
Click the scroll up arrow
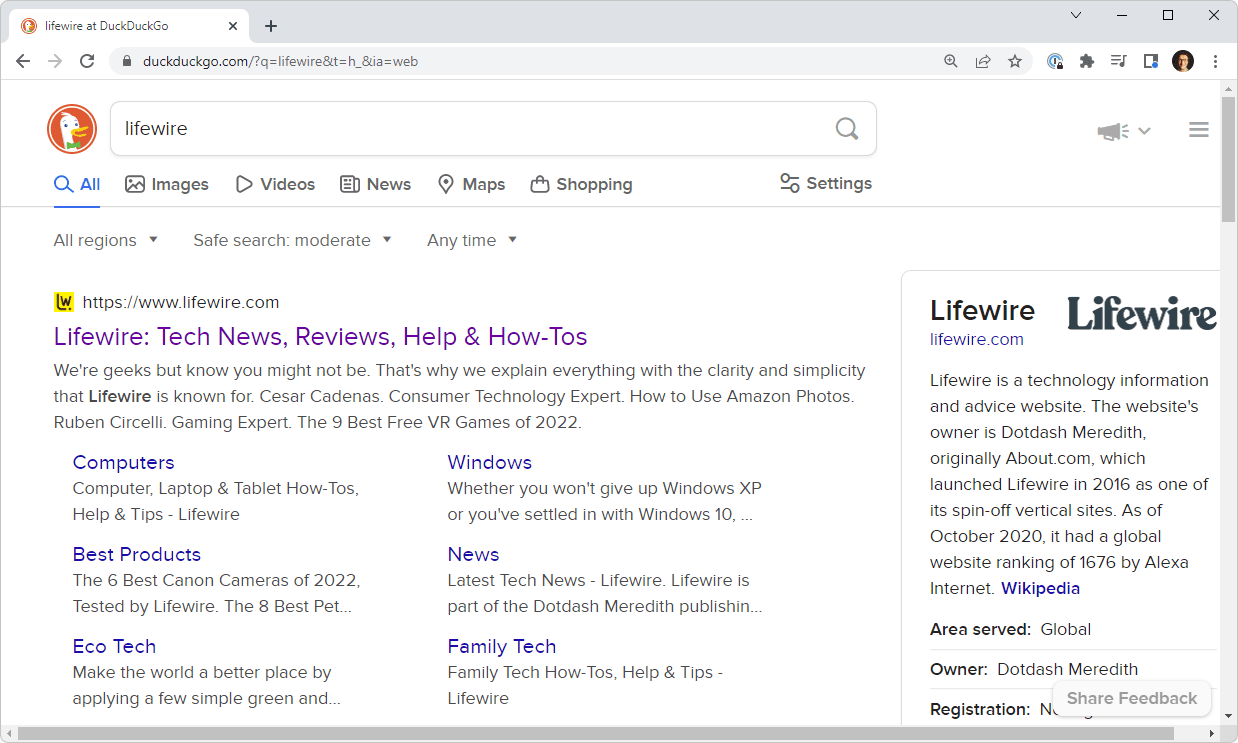click(1229, 89)
